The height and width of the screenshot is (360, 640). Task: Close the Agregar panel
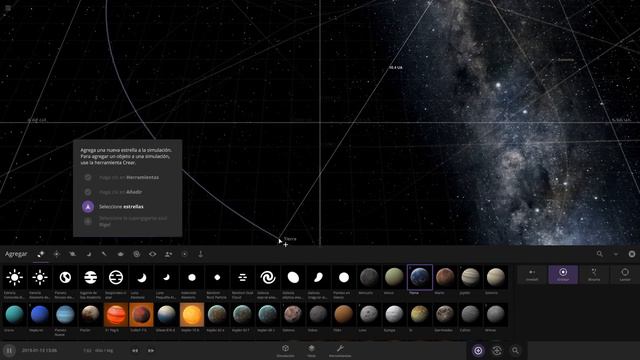pos(632,254)
